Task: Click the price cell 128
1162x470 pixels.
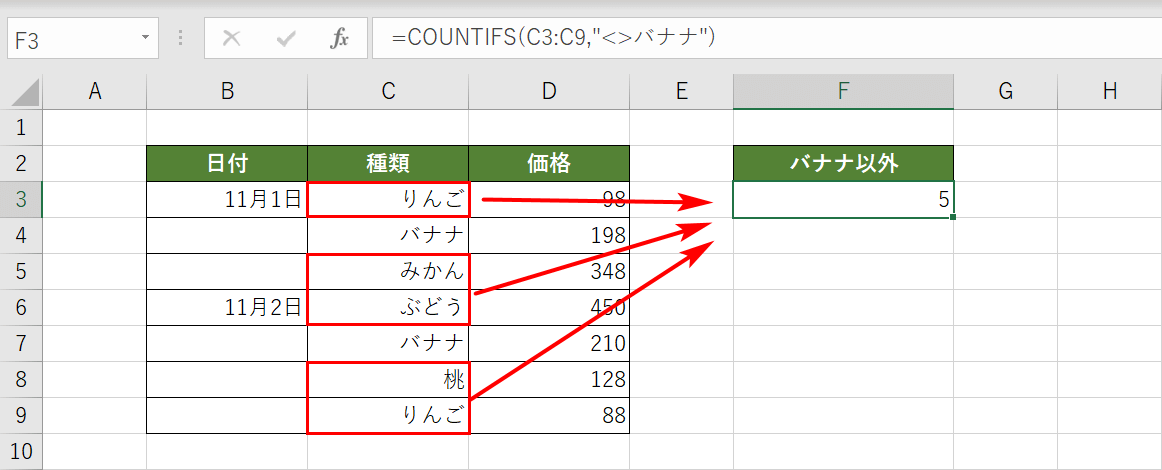Action: [548, 380]
